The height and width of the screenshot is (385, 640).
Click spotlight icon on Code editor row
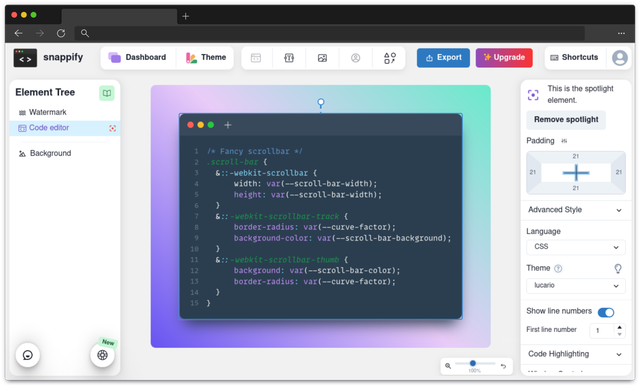click(113, 128)
